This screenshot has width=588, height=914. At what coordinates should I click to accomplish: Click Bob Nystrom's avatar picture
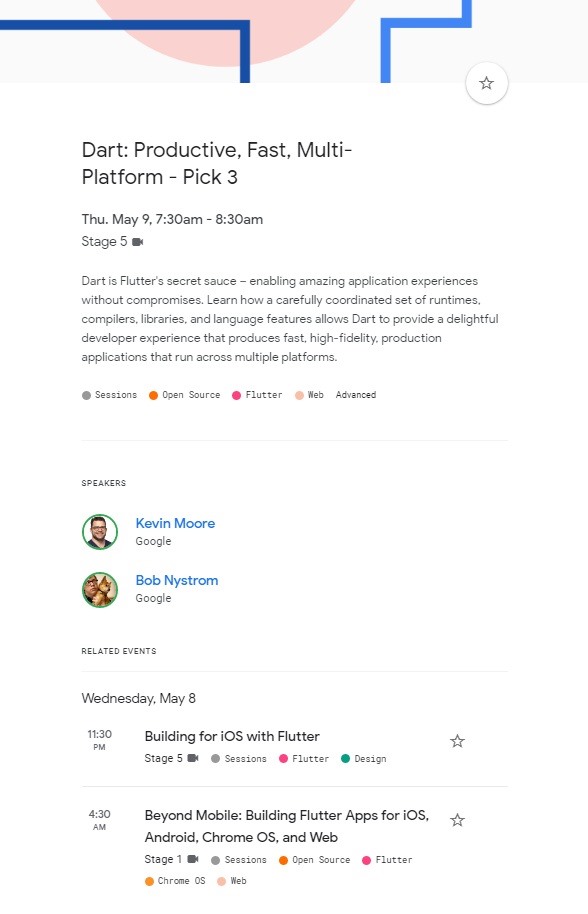[100, 589]
